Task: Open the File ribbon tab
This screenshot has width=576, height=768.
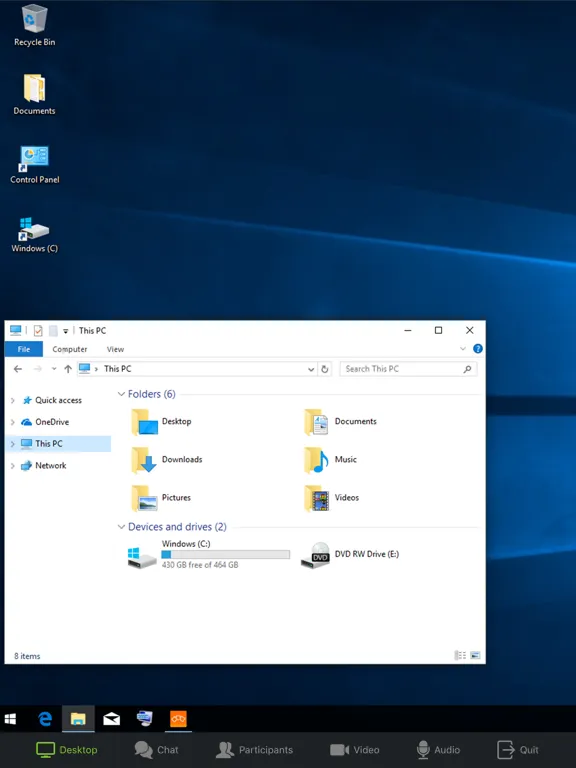Action: tap(24, 349)
